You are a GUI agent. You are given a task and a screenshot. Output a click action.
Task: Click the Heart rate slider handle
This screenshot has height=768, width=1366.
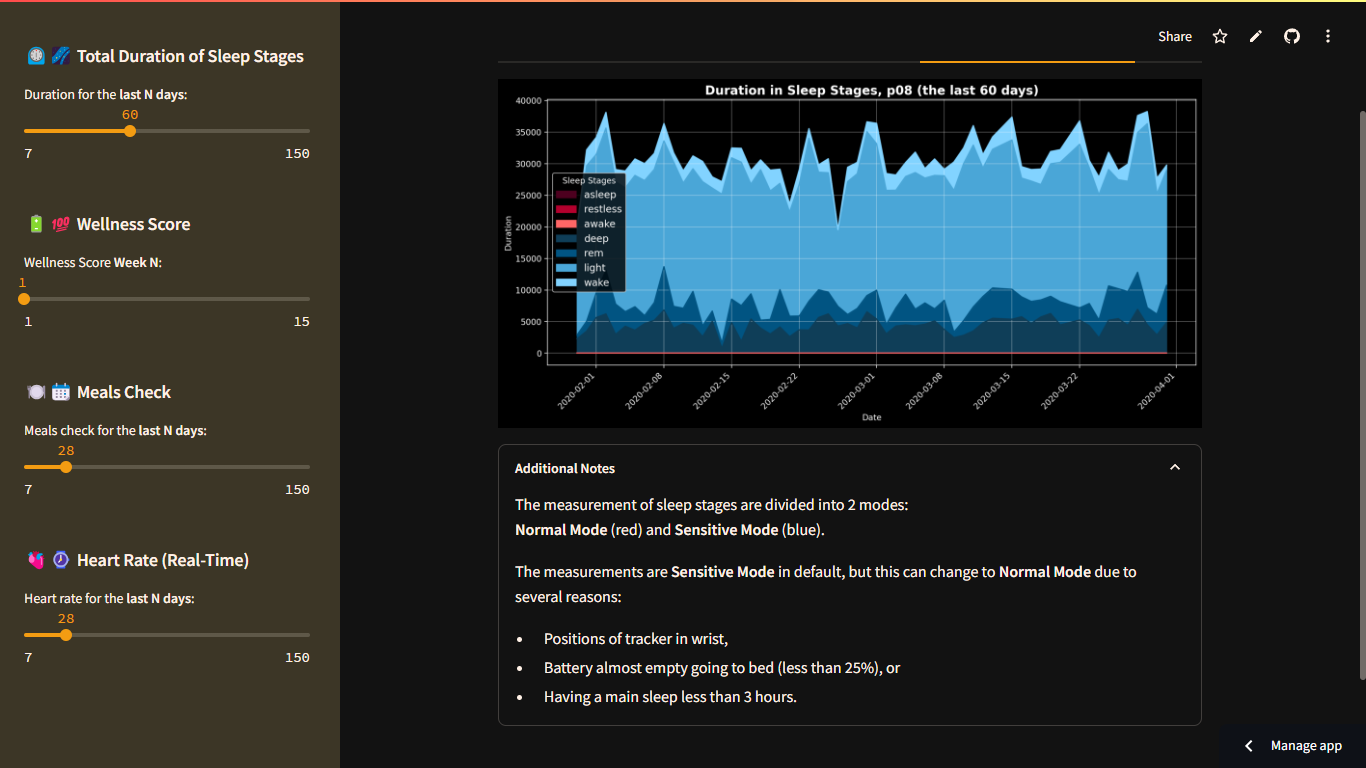click(66, 635)
